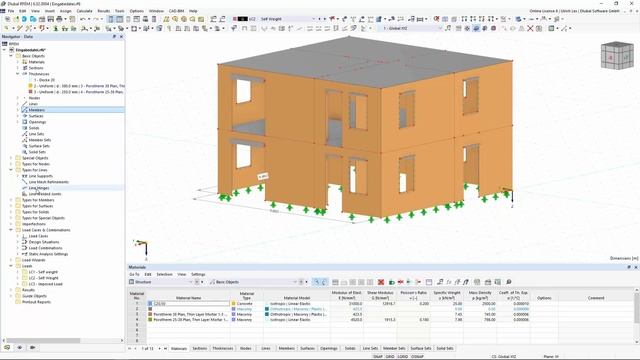This screenshot has width=640, height=360.
Task: Click the Redo icon in the toolbar
Action: point(96,19)
